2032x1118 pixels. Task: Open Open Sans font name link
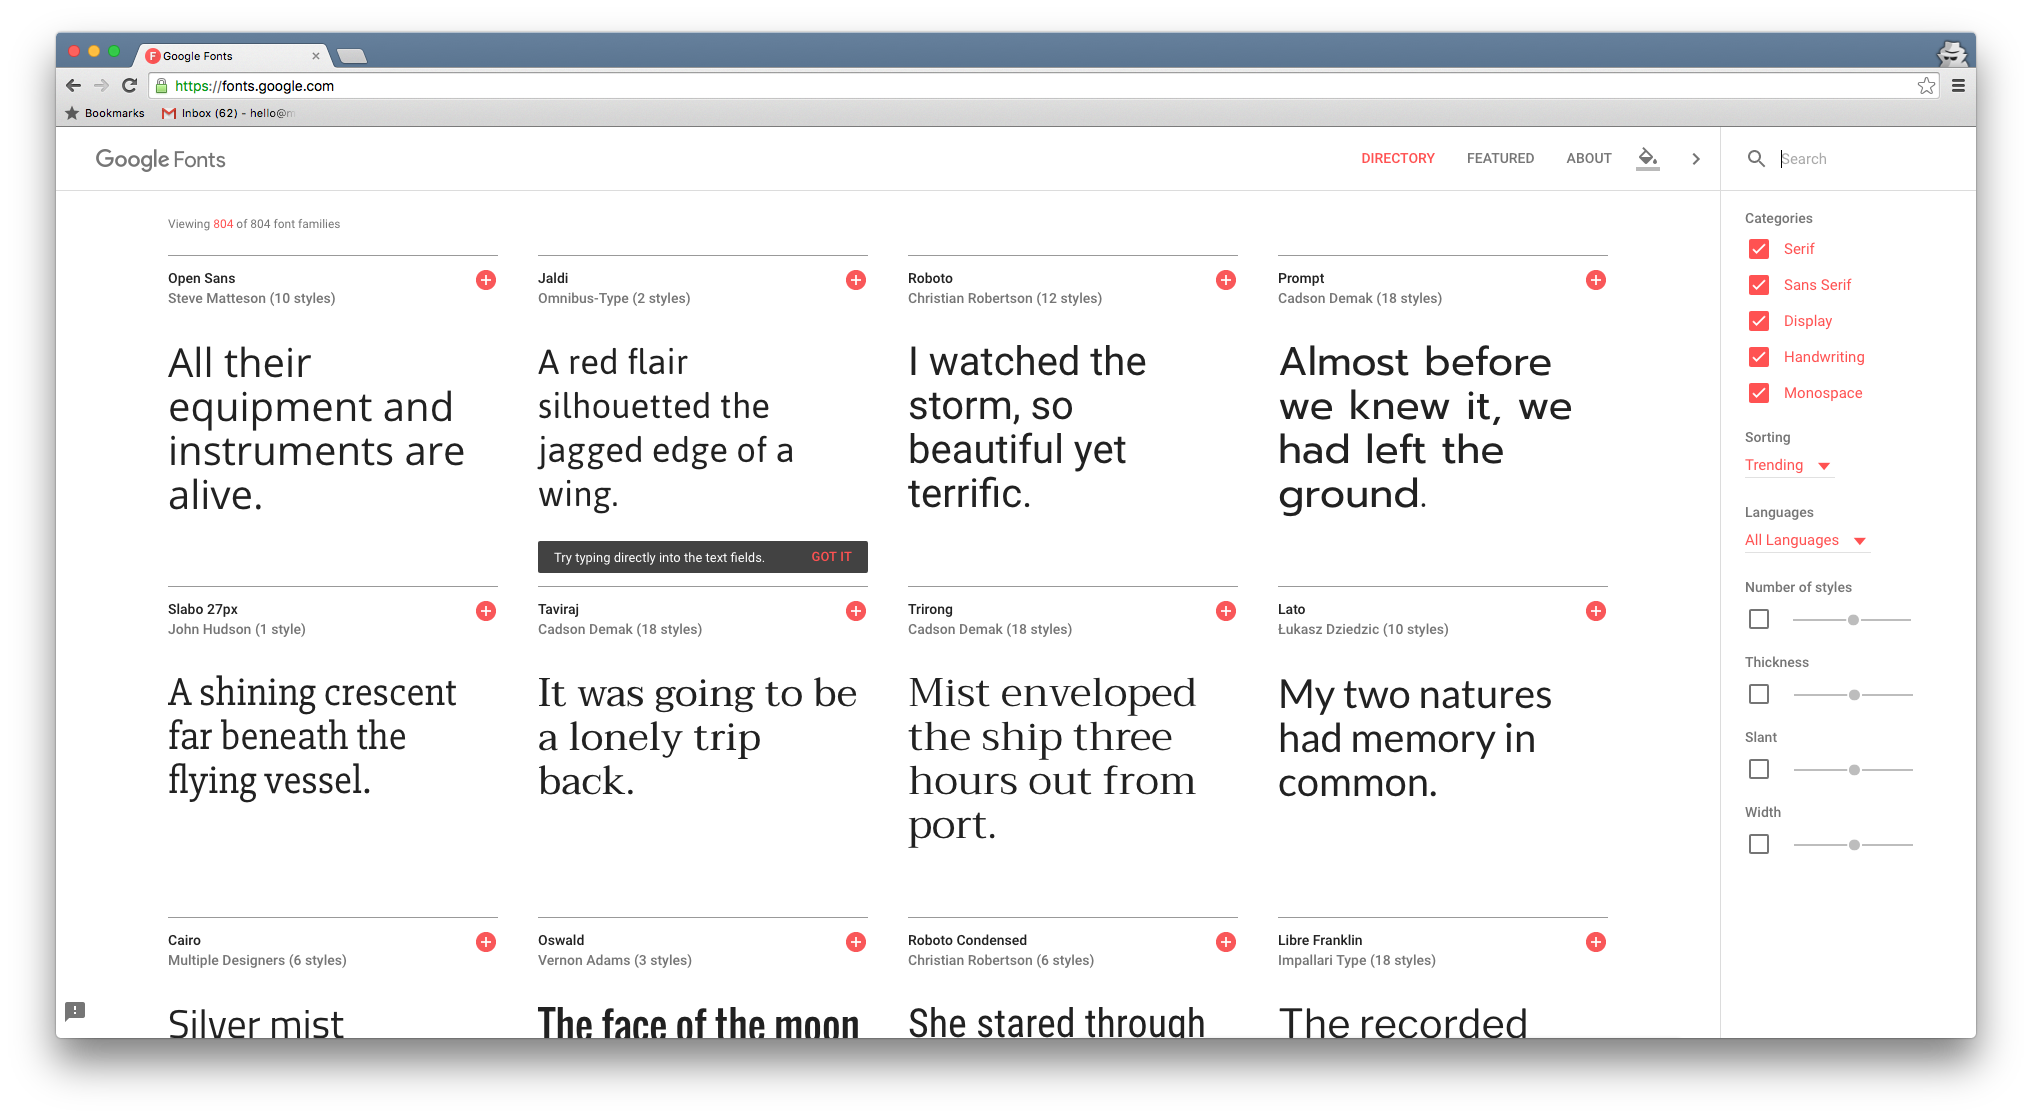click(x=202, y=278)
